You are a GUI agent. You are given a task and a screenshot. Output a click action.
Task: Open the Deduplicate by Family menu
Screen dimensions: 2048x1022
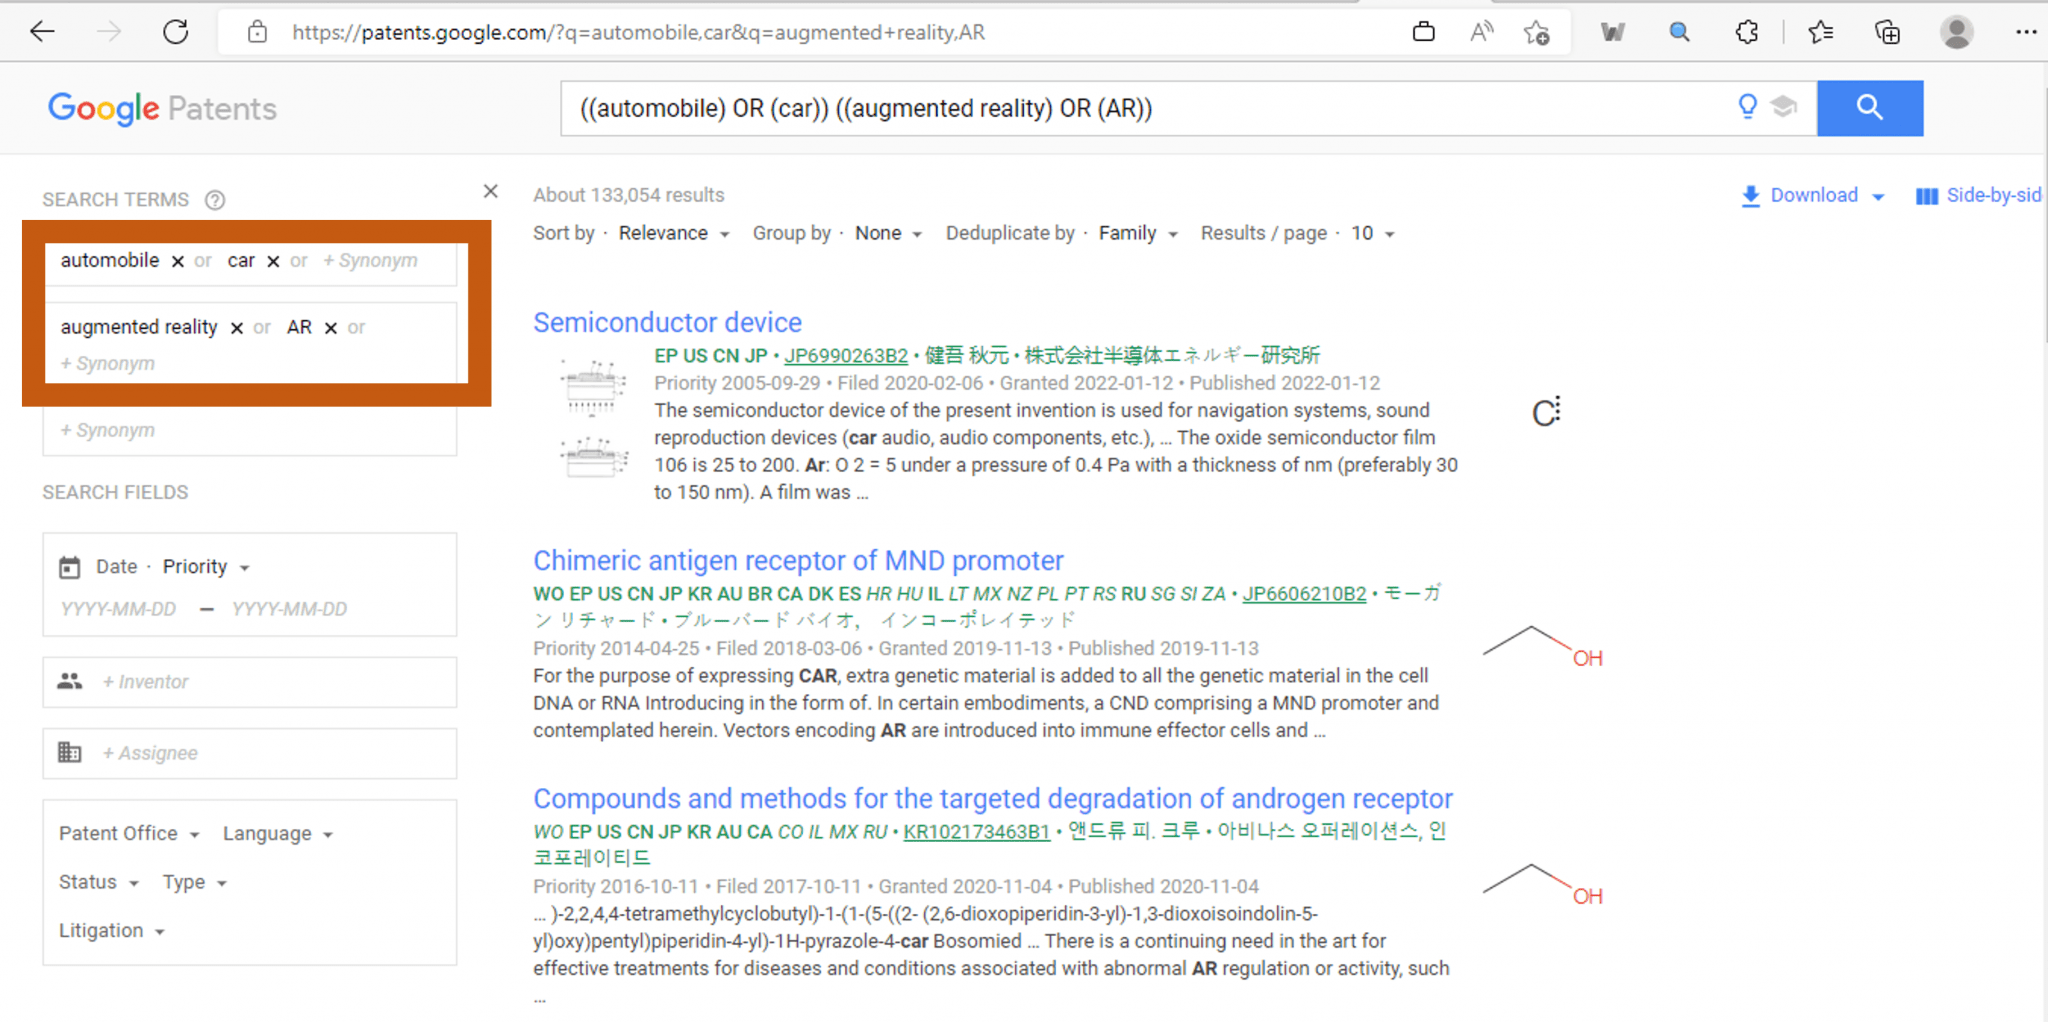pos(1137,232)
